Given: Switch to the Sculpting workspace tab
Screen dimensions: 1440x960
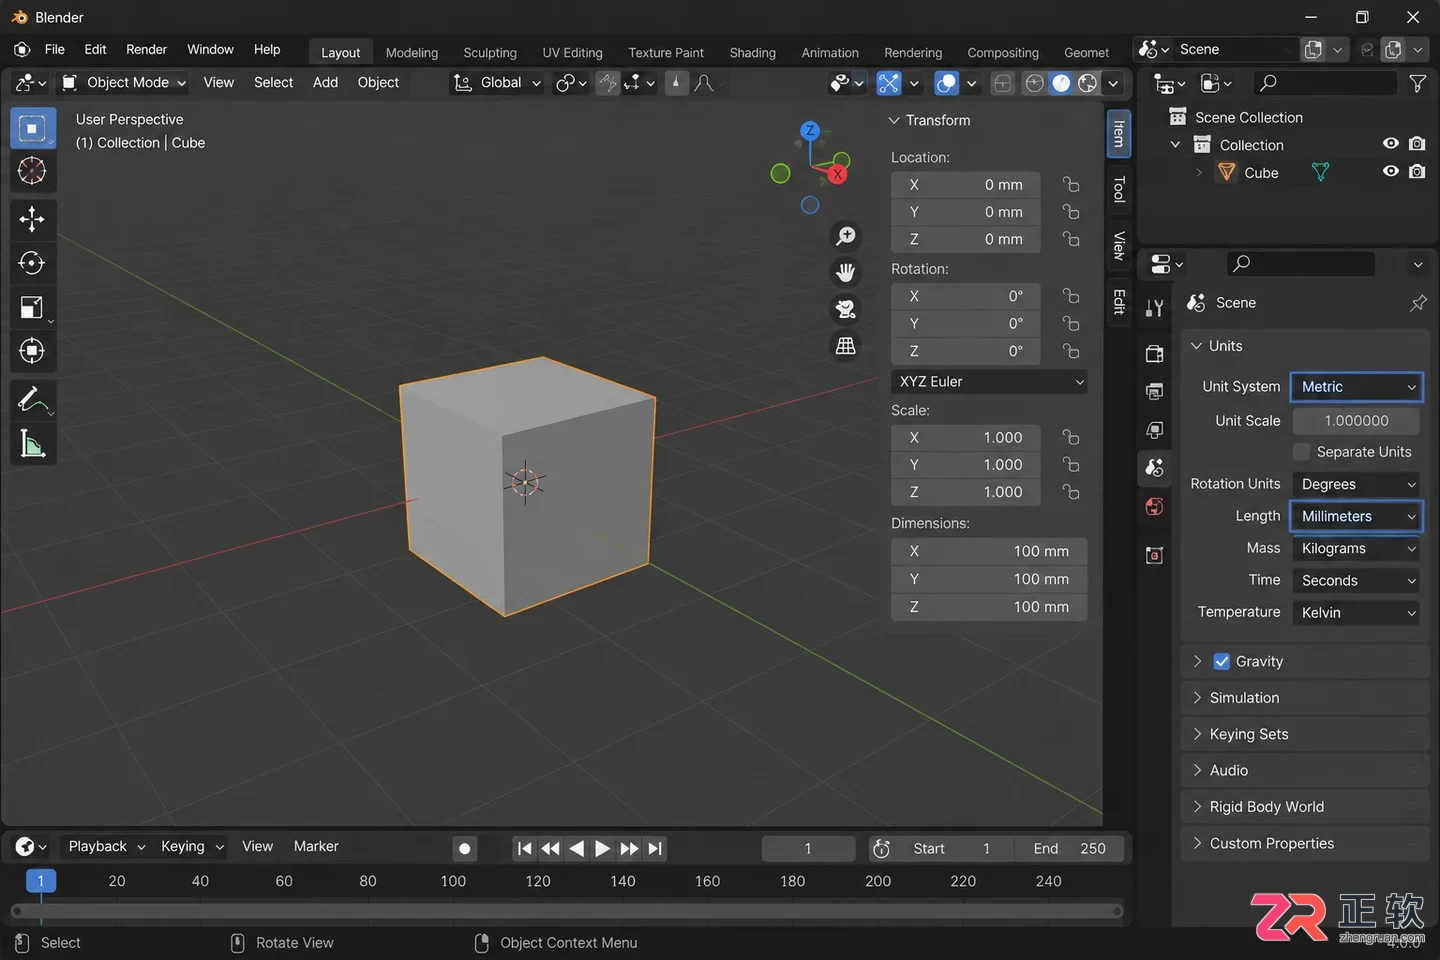Looking at the screenshot, I should tap(490, 53).
